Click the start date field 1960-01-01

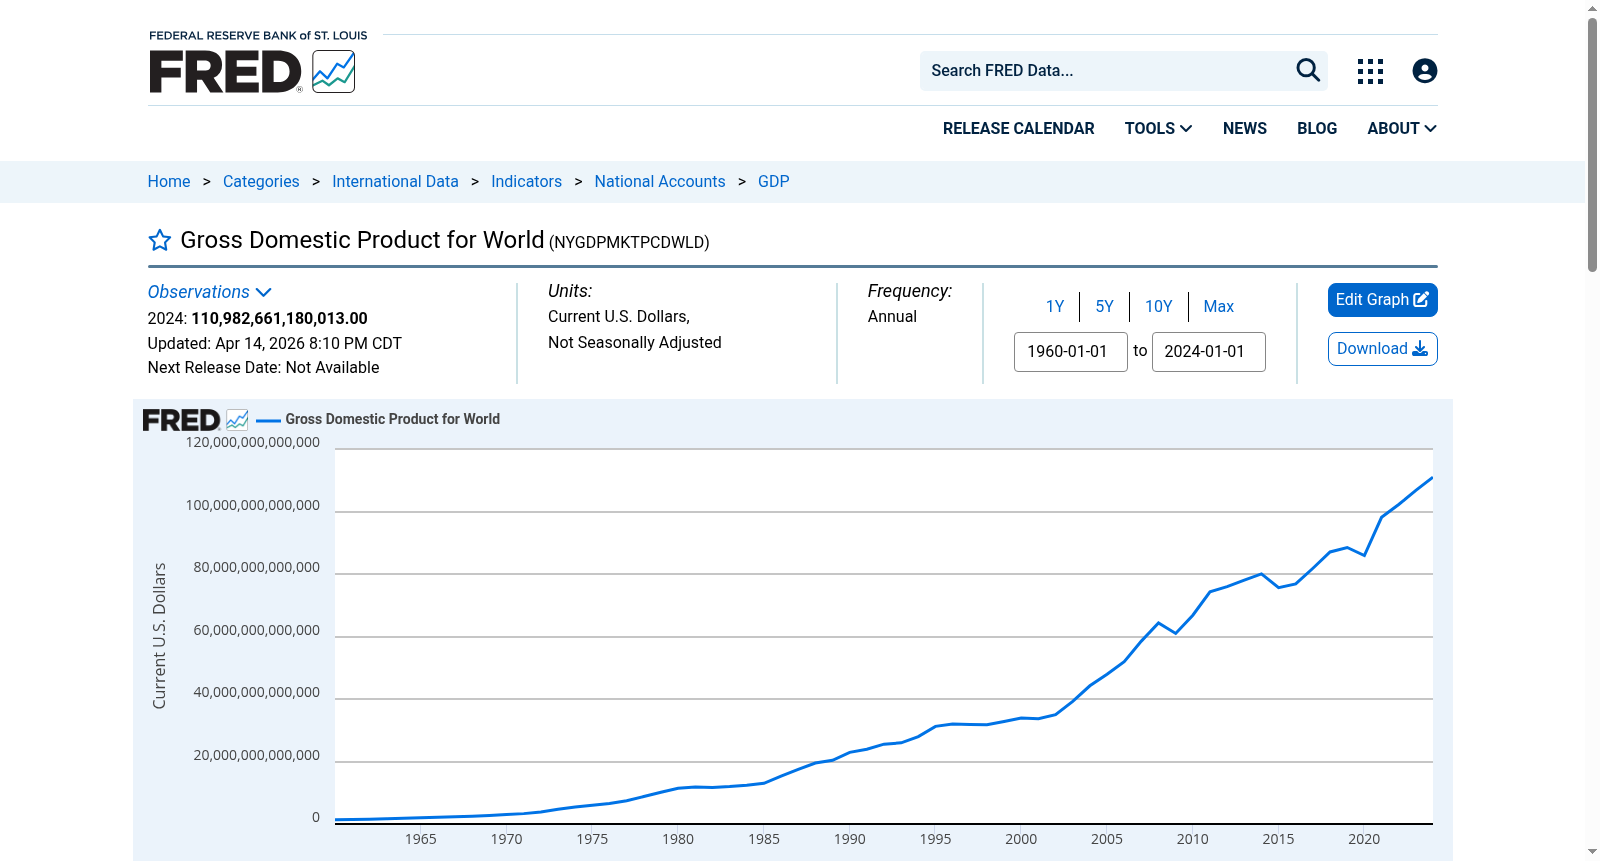point(1070,352)
